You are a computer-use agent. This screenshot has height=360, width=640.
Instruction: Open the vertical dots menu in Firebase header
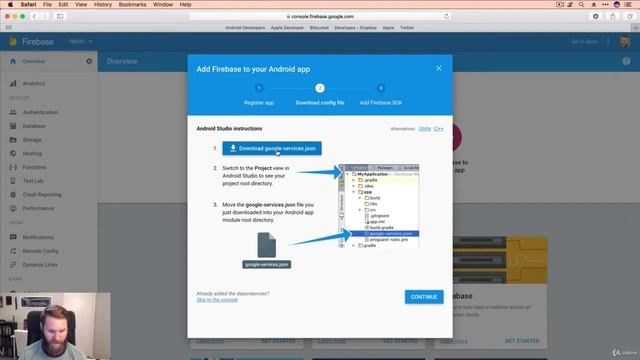(608, 42)
